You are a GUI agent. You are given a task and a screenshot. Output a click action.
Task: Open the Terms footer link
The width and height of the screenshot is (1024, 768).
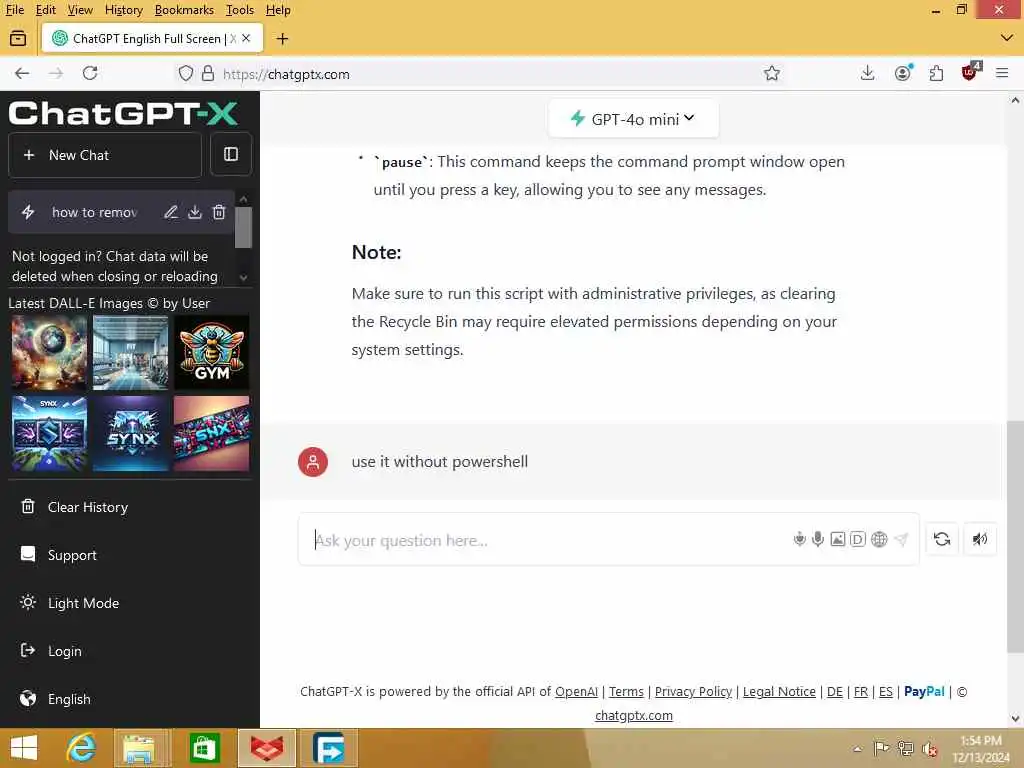coord(626,692)
